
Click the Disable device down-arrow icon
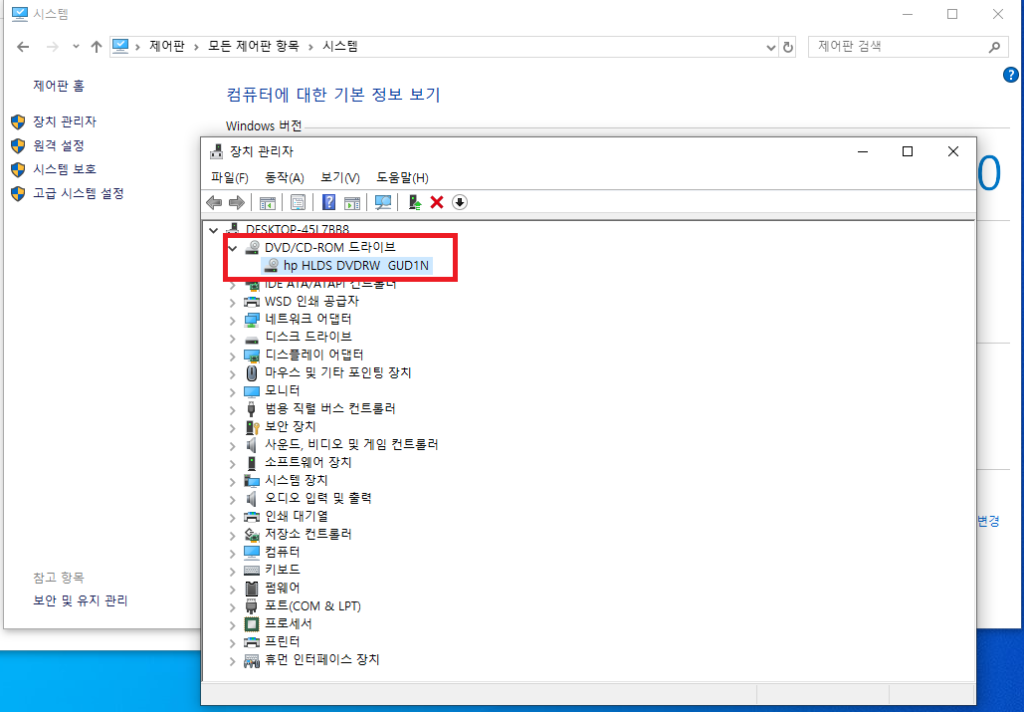click(x=459, y=202)
